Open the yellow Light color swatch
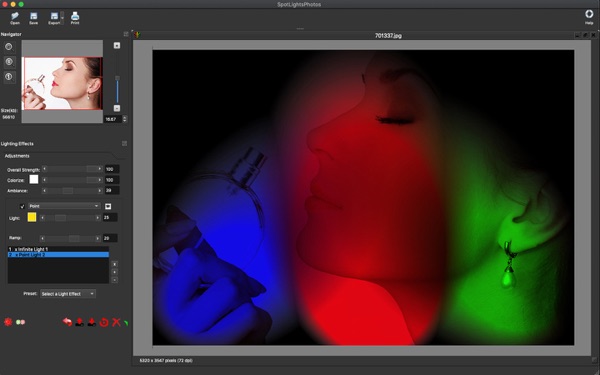The height and width of the screenshot is (375, 600). 32,217
